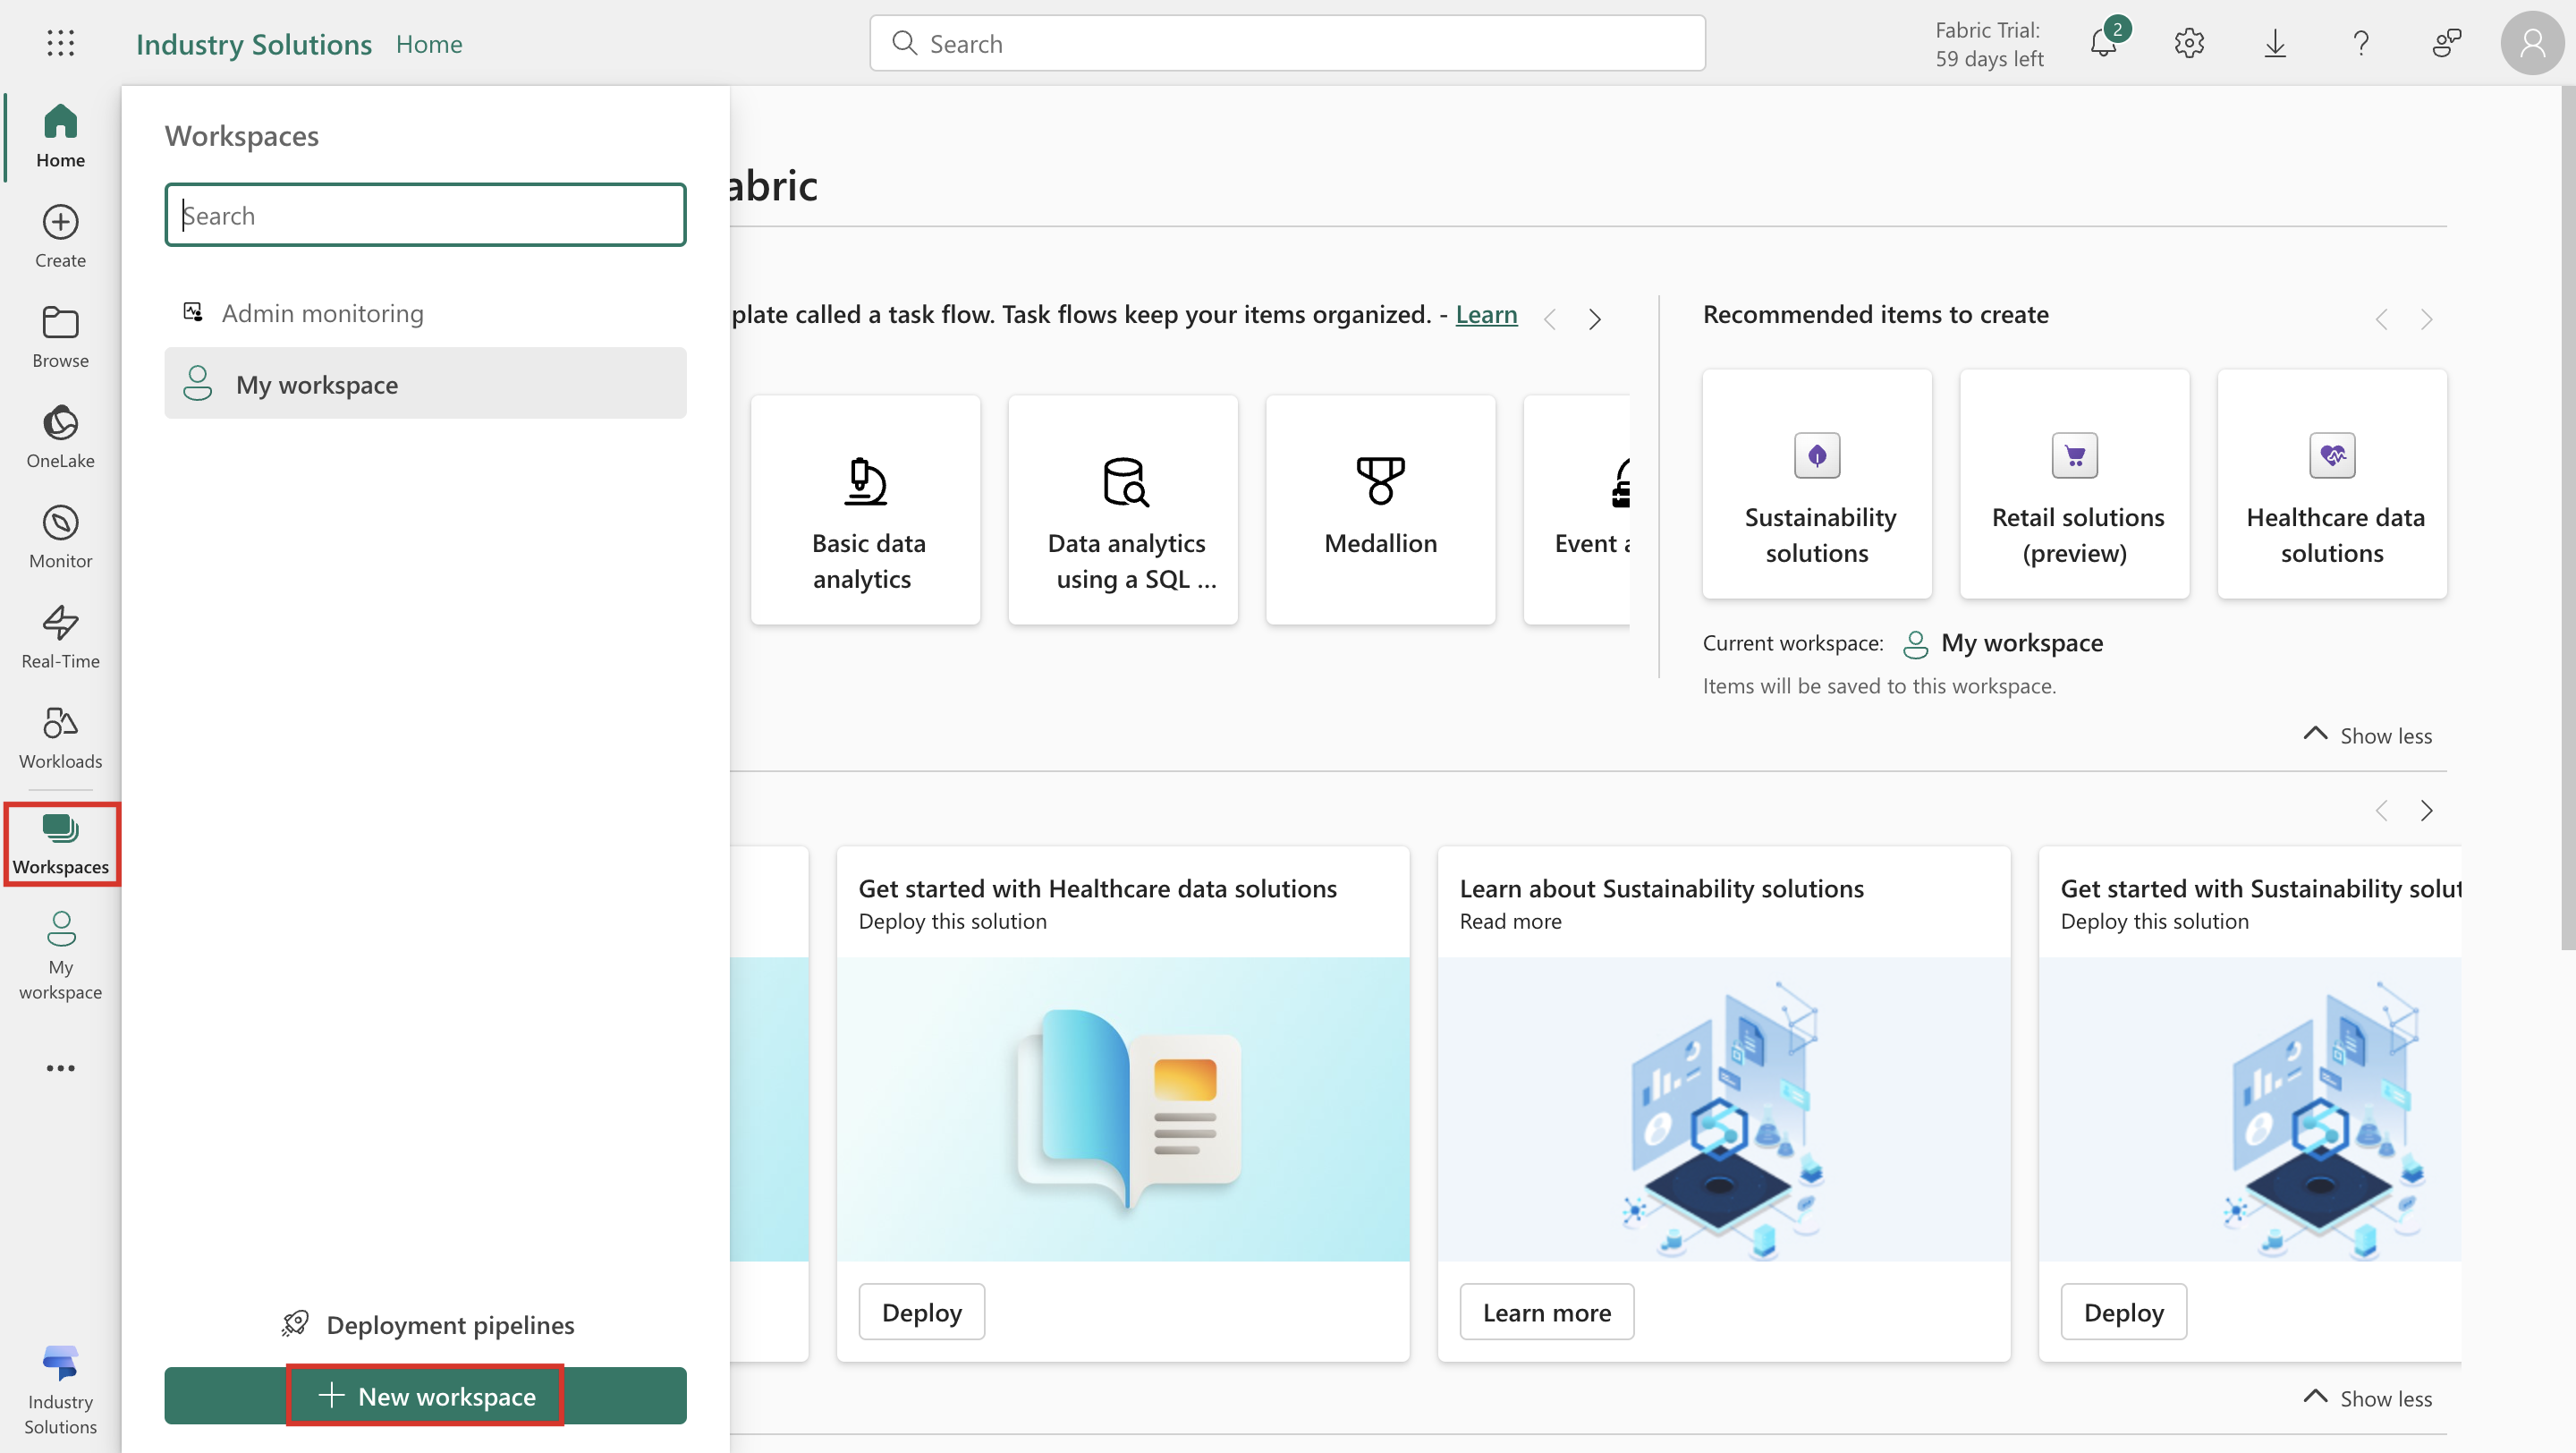
Task: Open My workspace from the left sidebar
Action: (60, 955)
